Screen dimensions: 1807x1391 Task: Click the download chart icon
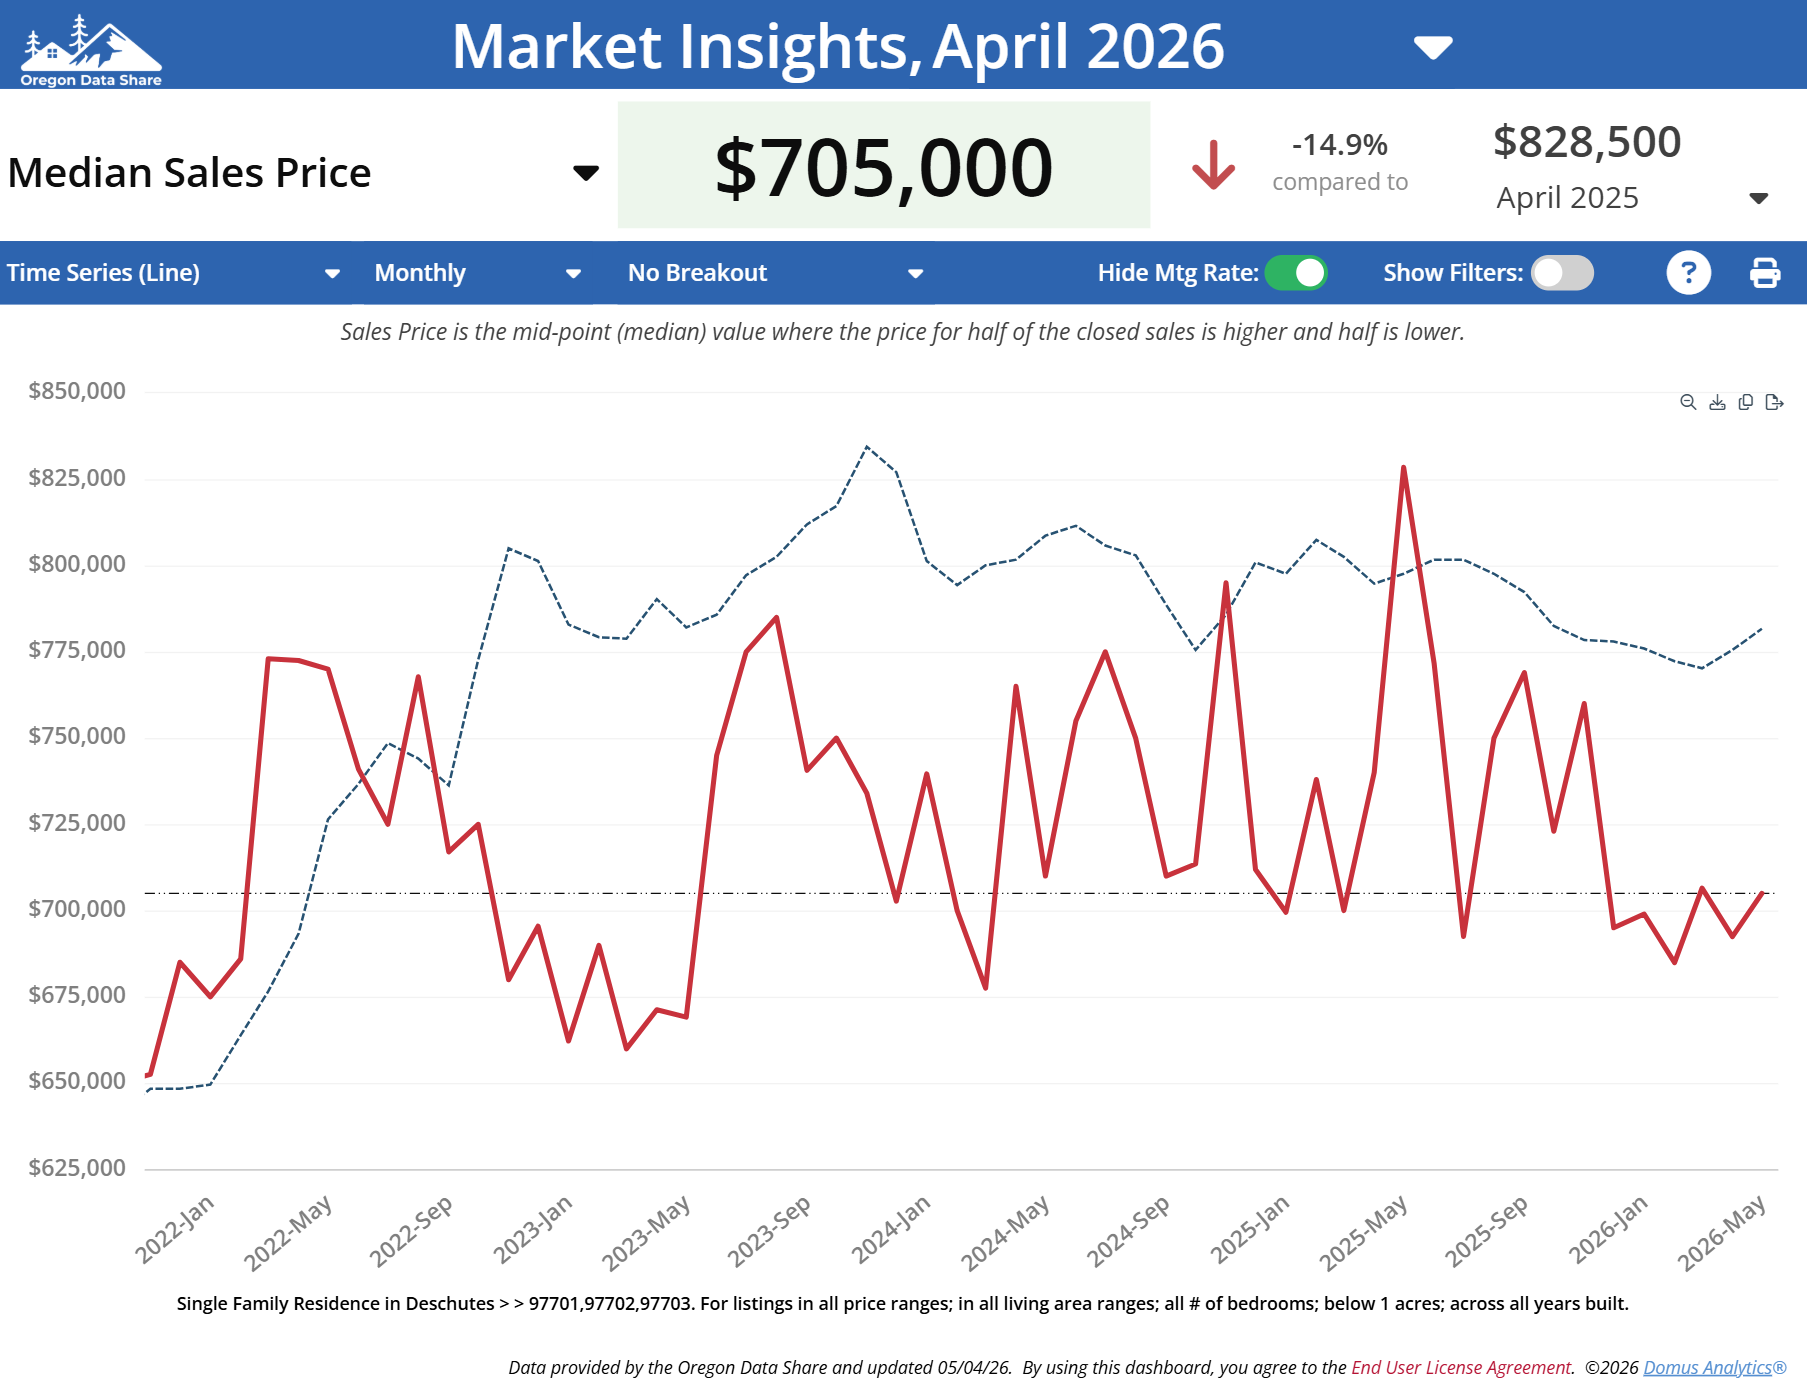pyautogui.click(x=1717, y=402)
